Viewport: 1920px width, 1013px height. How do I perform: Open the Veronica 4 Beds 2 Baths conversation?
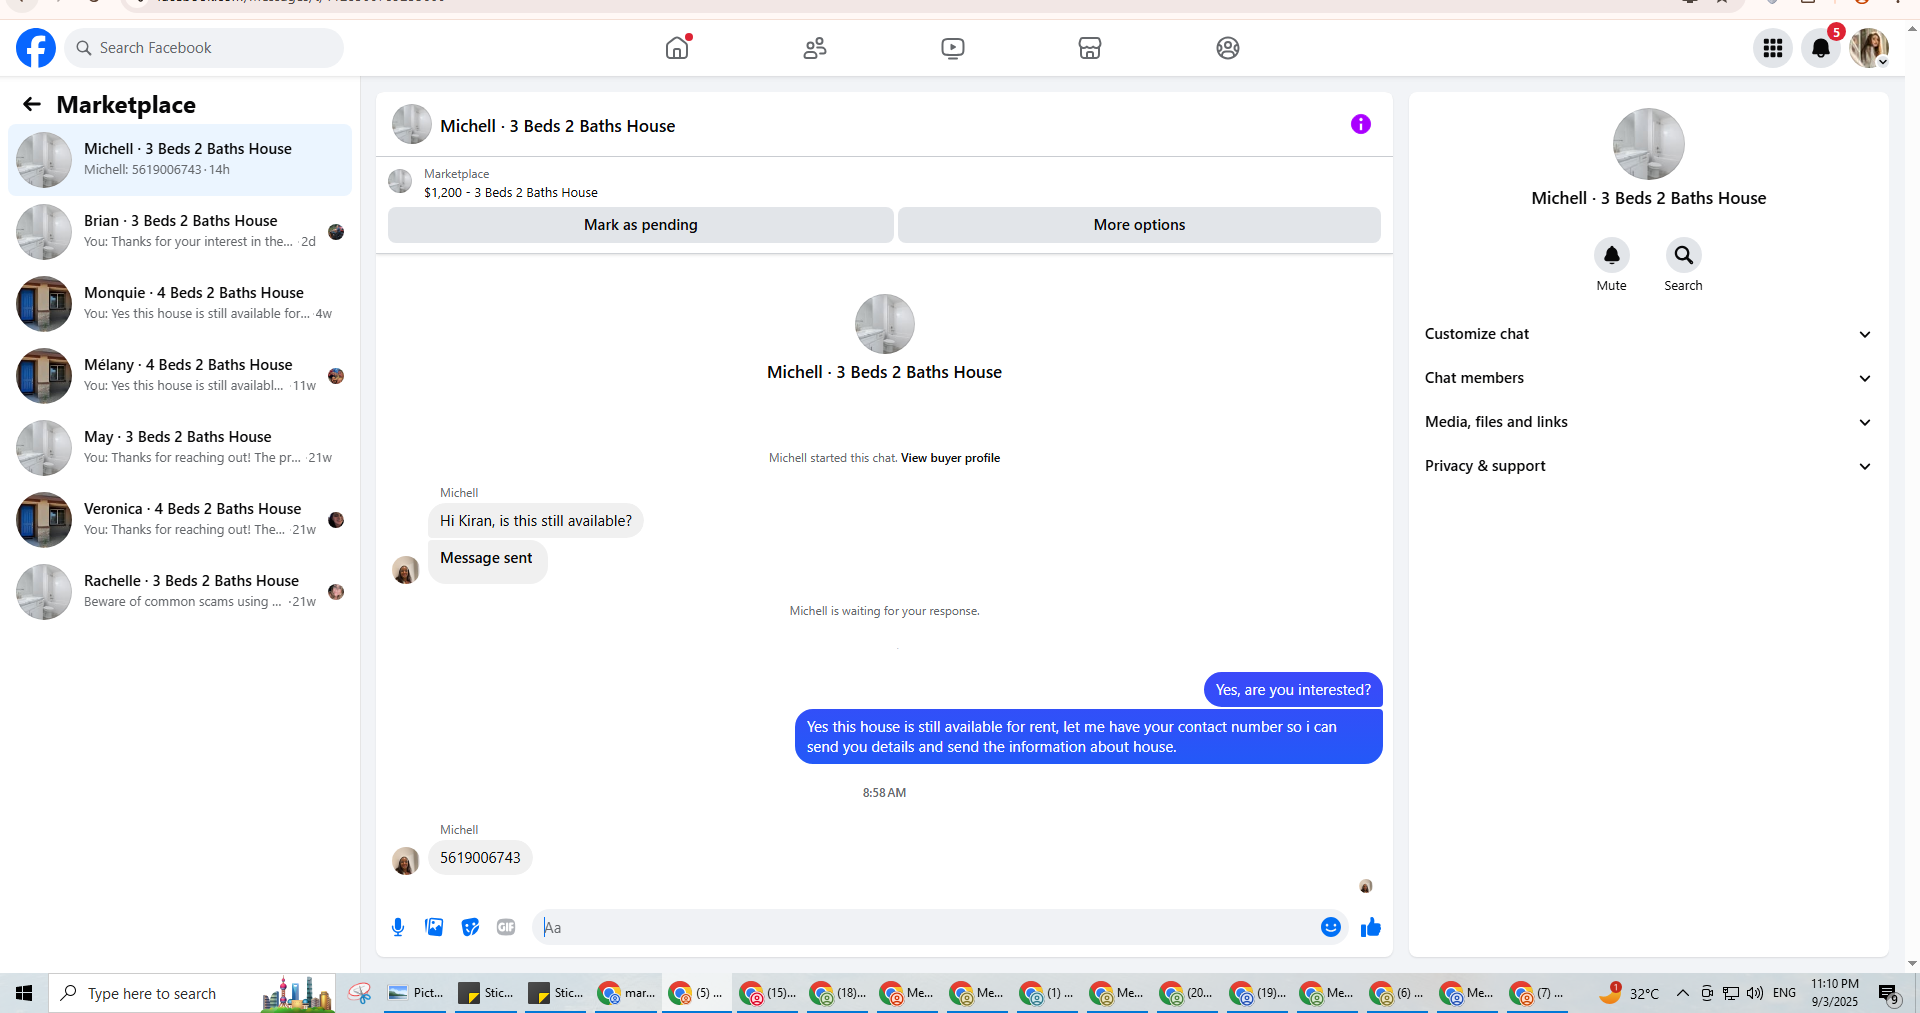coord(180,520)
